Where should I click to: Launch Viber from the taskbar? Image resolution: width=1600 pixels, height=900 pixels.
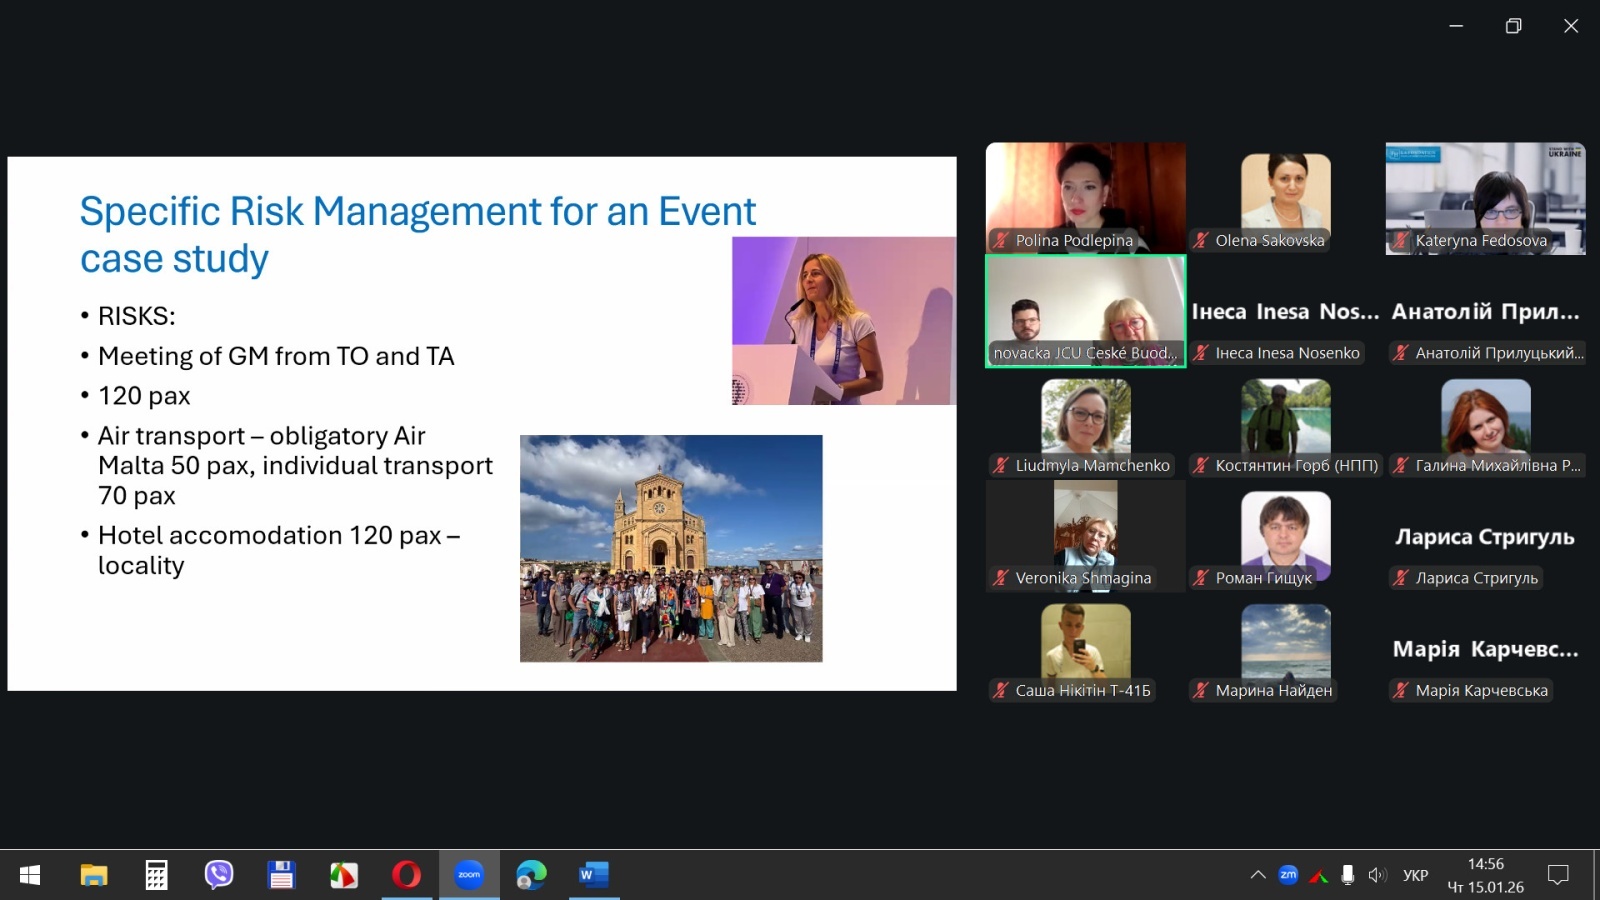pyautogui.click(x=218, y=875)
